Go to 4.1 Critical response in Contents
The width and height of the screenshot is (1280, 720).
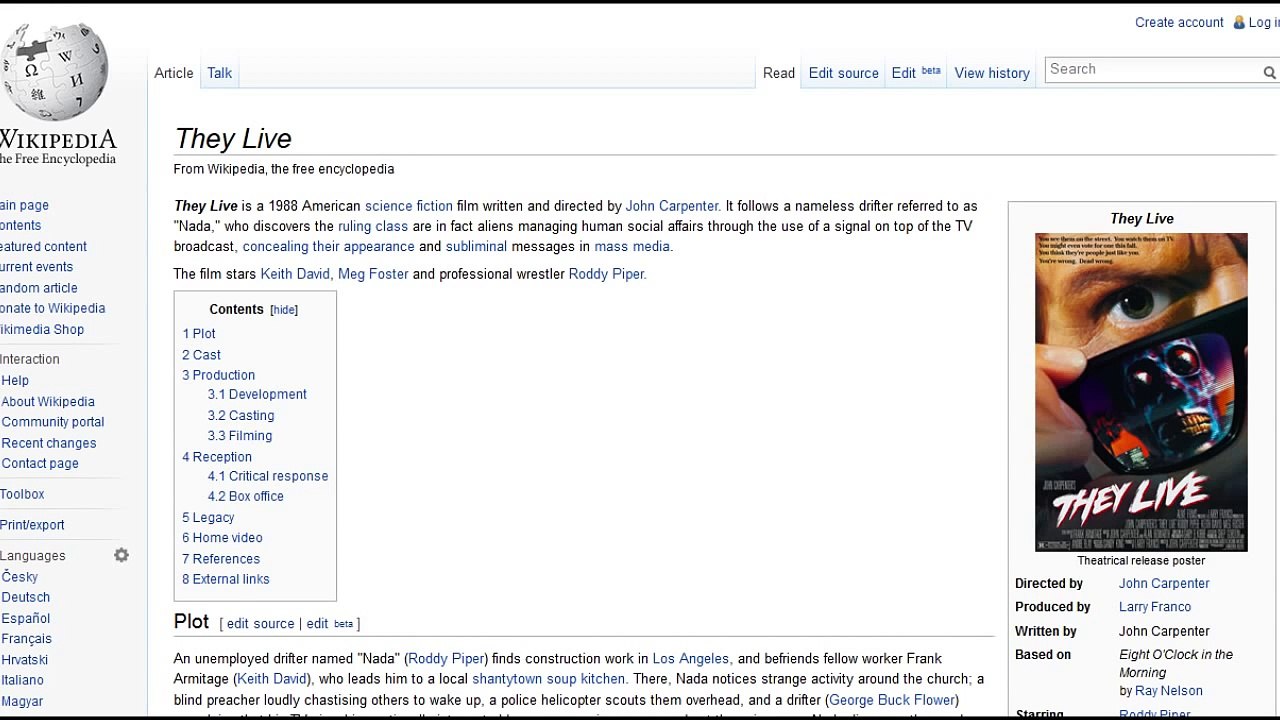point(268,476)
